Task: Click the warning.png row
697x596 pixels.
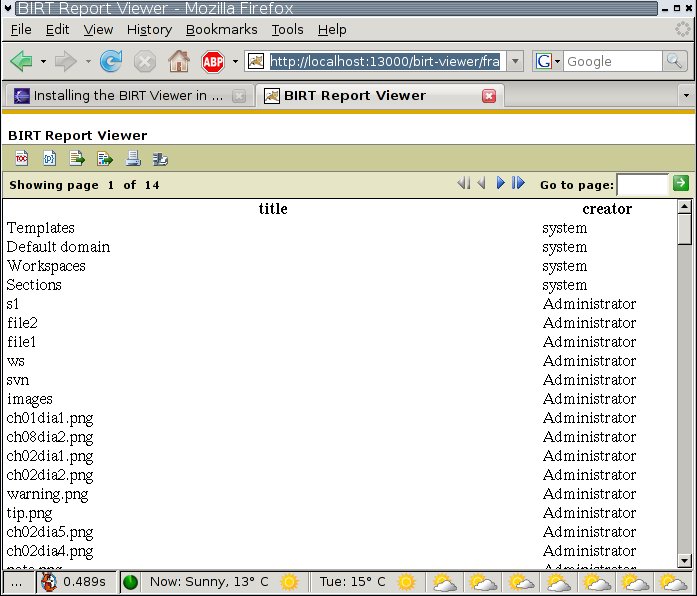Action: pyautogui.click(x=48, y=494)
